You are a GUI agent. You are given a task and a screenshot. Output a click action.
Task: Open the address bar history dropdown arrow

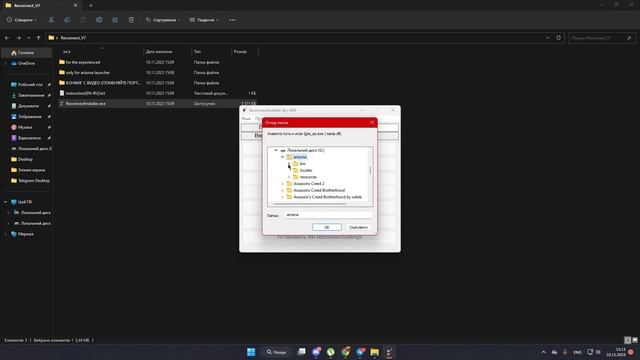547,38
